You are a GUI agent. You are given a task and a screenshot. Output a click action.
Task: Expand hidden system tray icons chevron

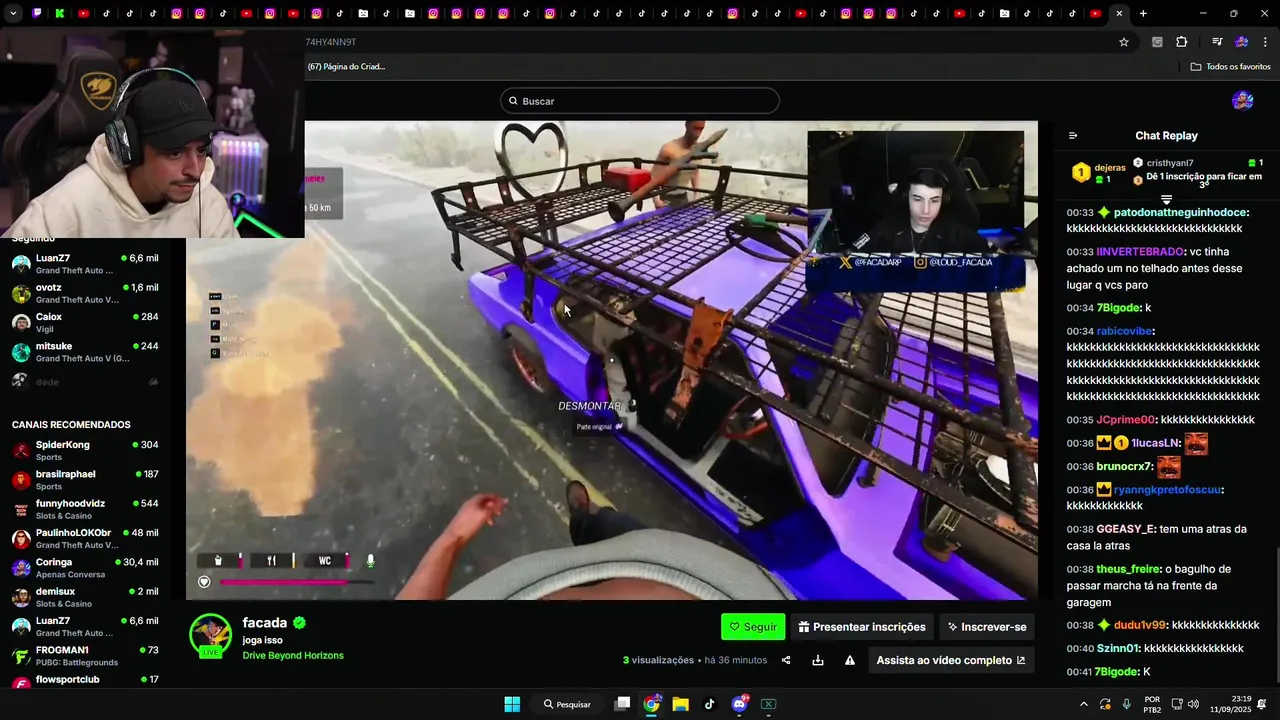tap(1084, 704)
